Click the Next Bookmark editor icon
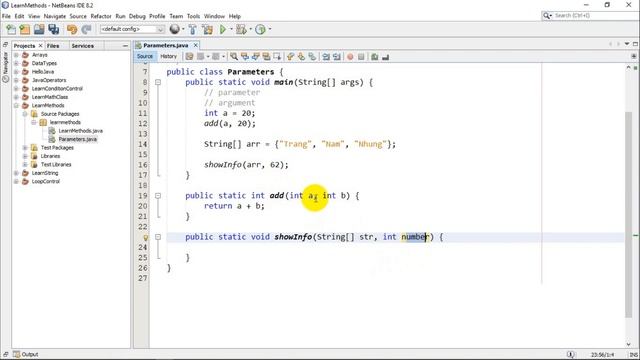Viewport: 640px width, 360px height. tap(301, 57)
